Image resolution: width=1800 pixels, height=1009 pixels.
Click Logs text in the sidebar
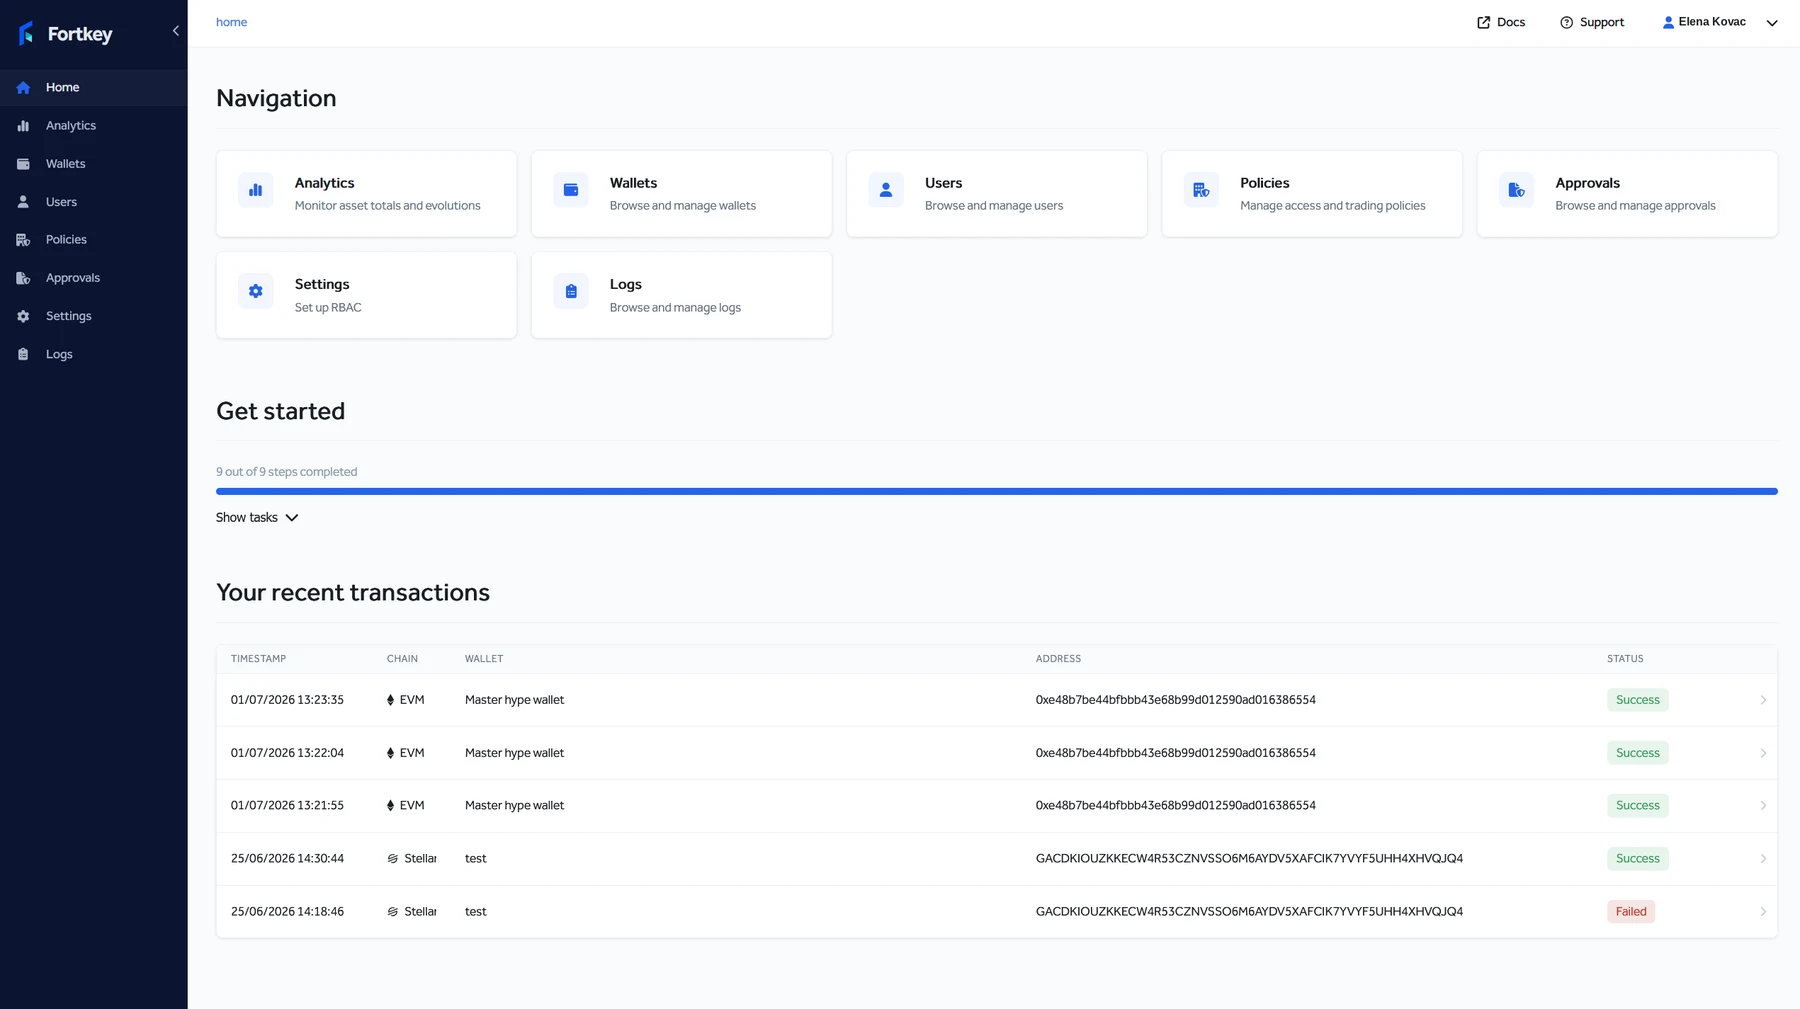[x=59, y=354]
